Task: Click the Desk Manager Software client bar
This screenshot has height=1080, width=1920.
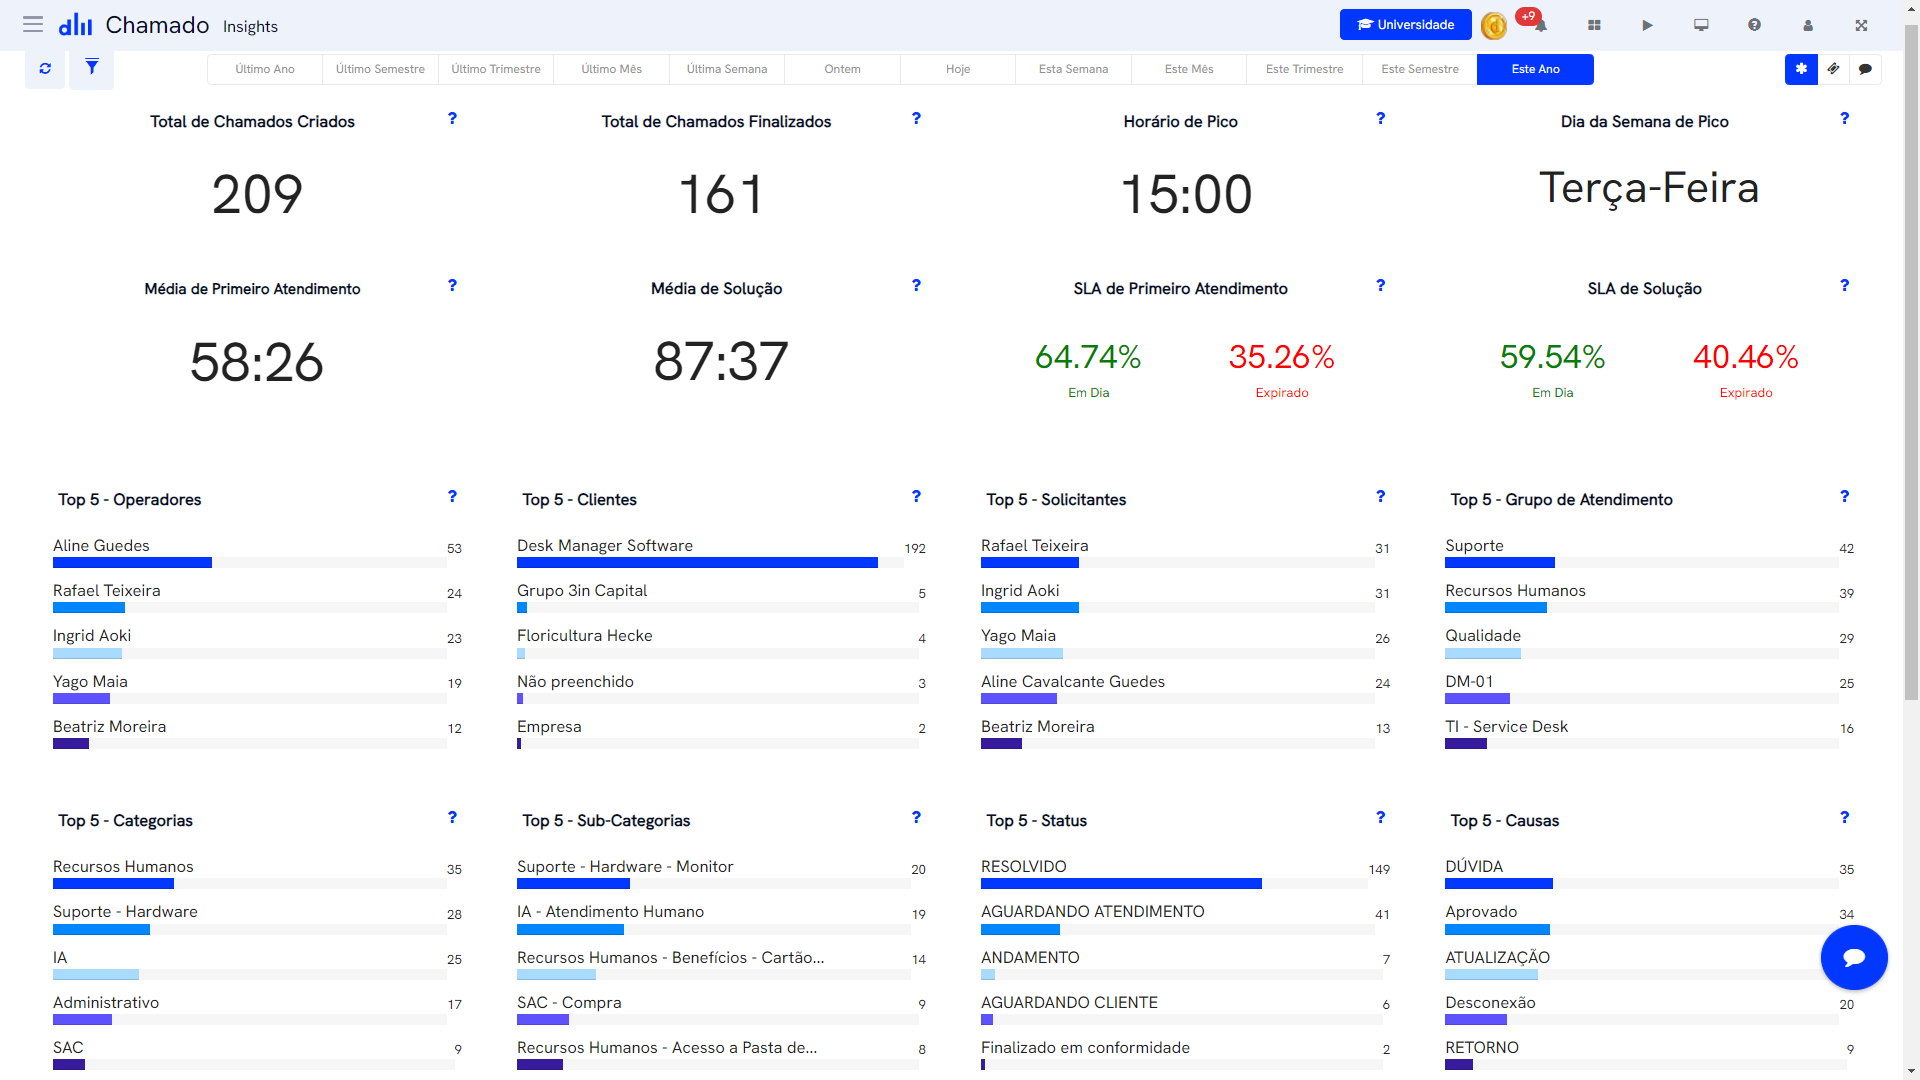Action: [697, 563]
